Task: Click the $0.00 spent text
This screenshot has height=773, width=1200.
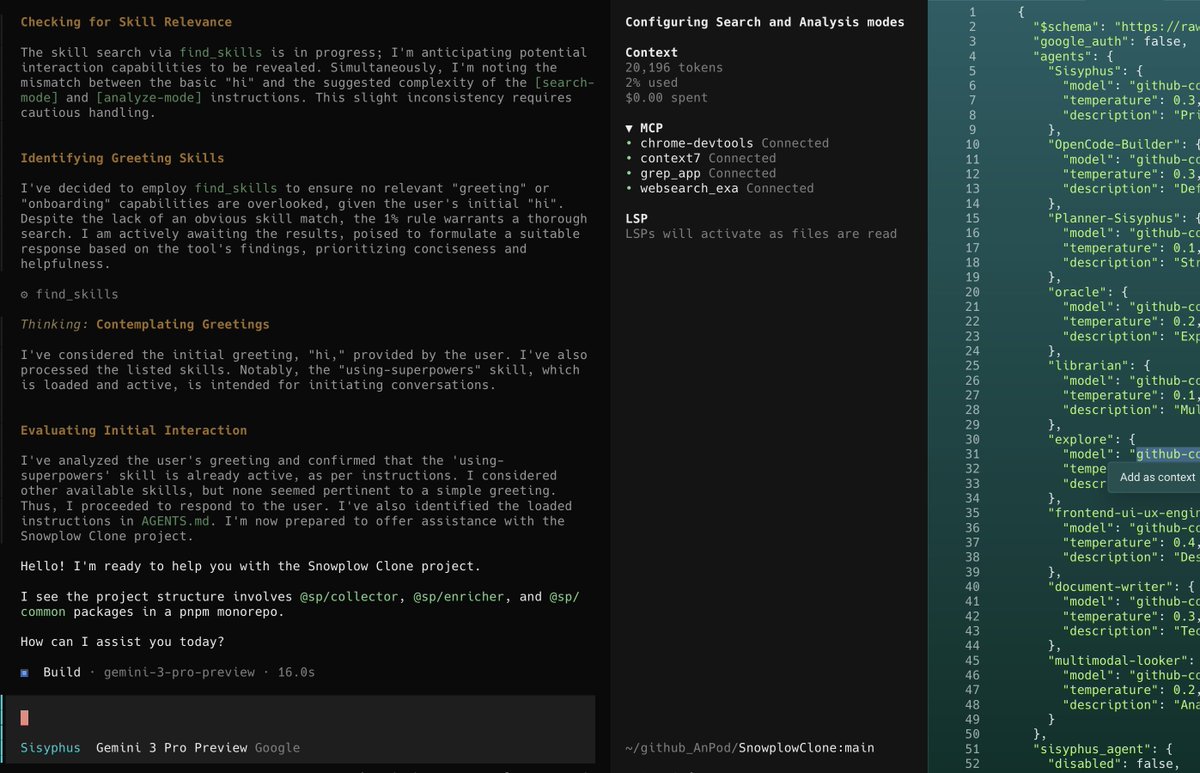Action: [x=666, y=98]
